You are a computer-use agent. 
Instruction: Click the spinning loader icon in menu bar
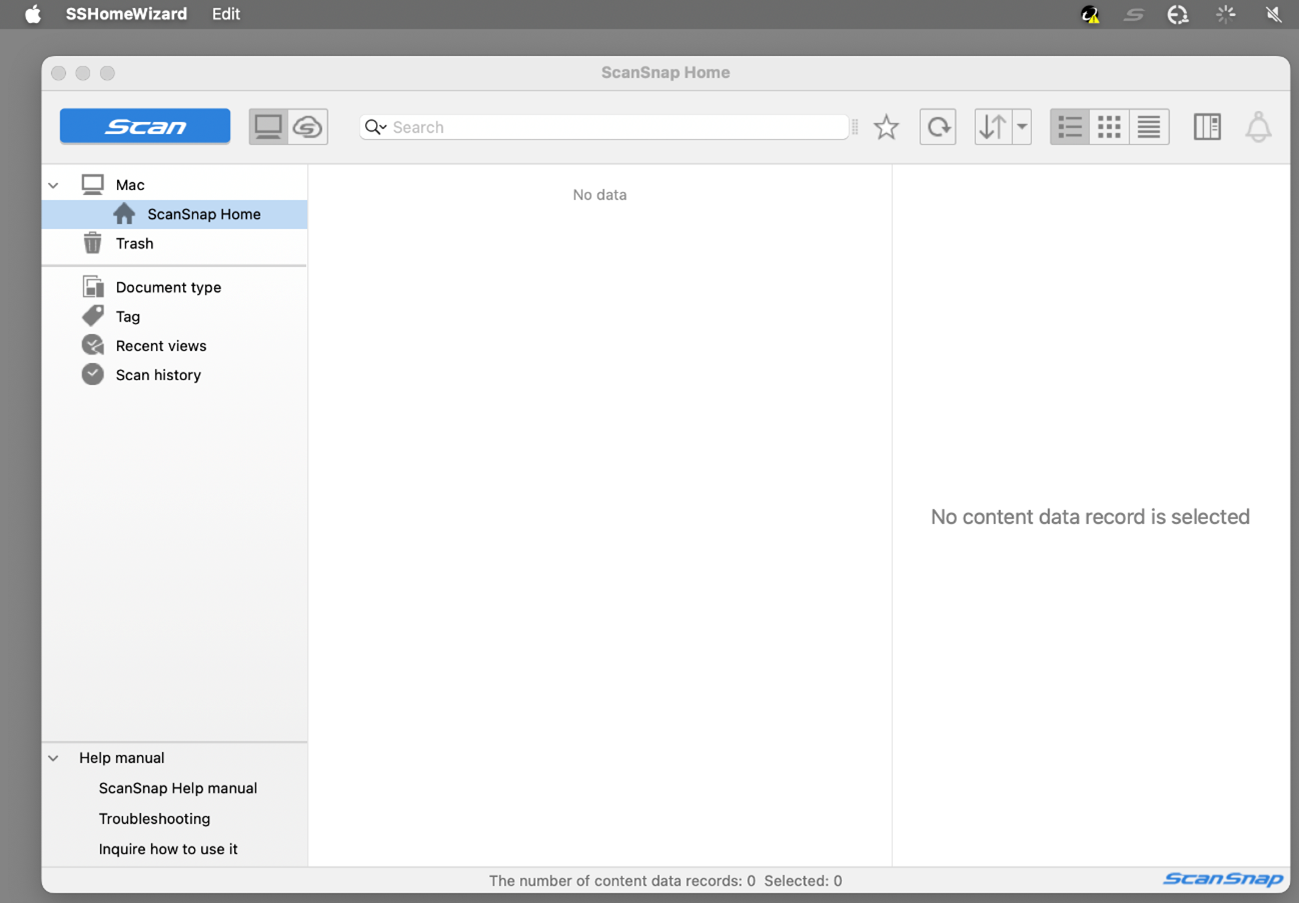(1225, 14)
